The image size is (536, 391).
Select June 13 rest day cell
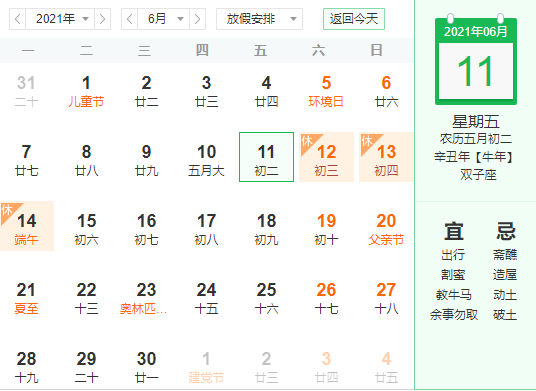pos(386,157)
